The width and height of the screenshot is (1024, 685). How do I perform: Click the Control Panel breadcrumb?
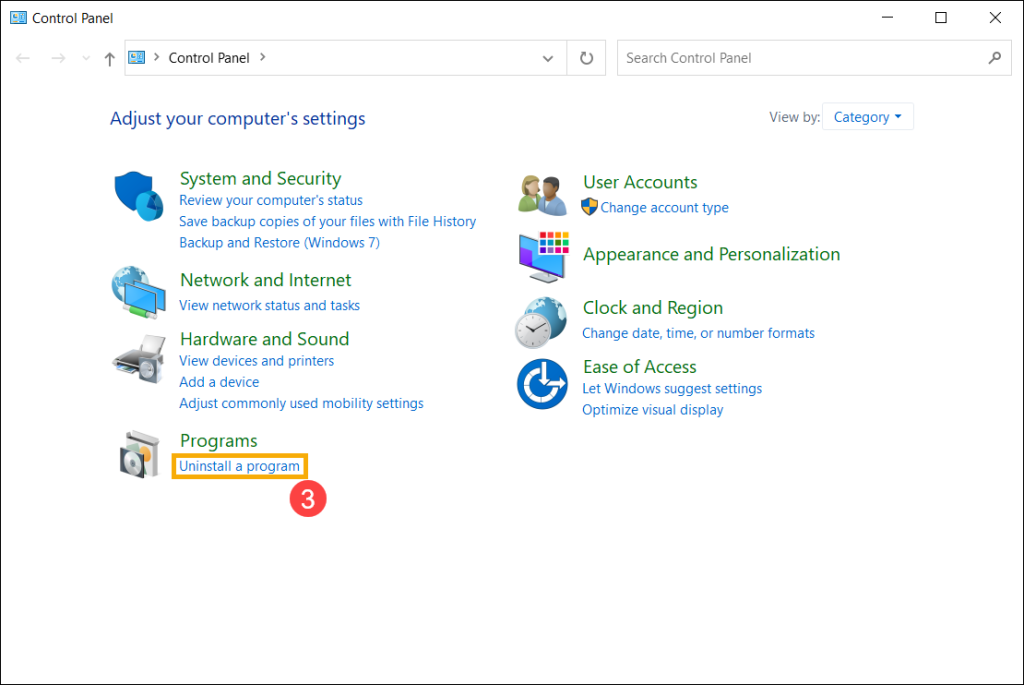coord(209,58)
